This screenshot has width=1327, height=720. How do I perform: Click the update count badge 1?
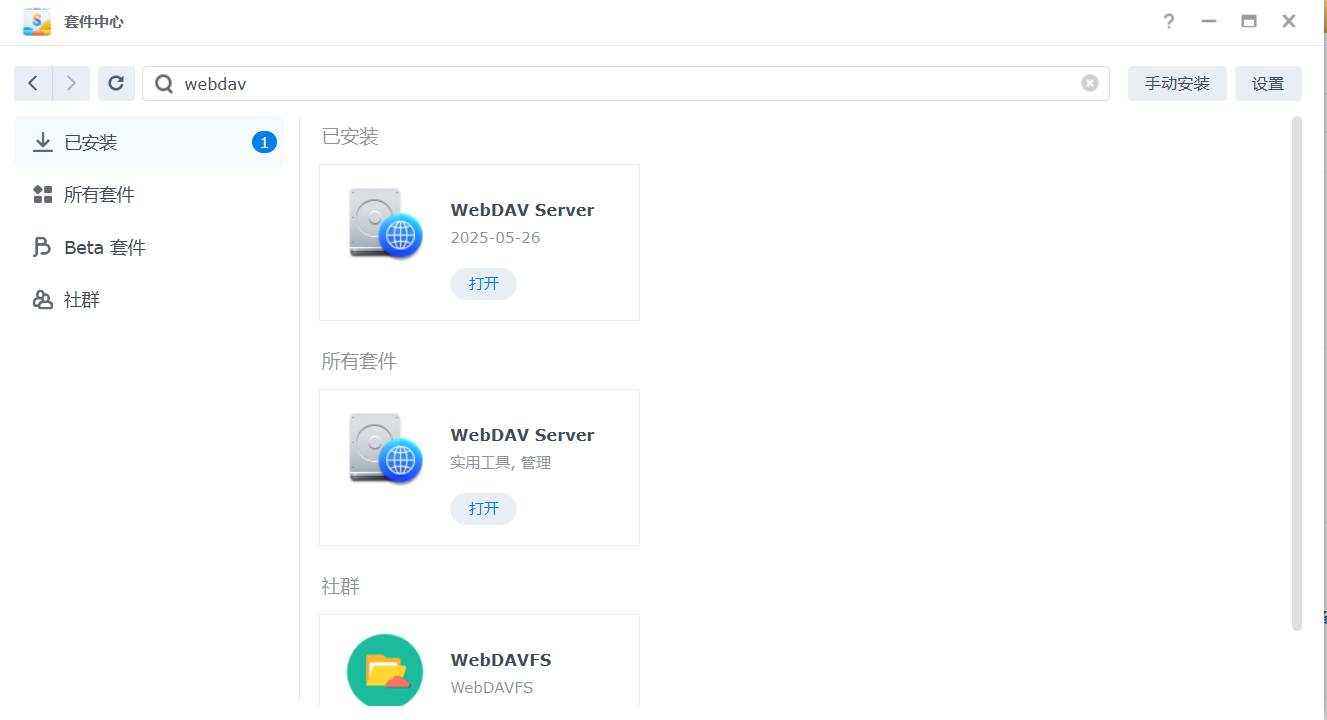coord(264,143)
